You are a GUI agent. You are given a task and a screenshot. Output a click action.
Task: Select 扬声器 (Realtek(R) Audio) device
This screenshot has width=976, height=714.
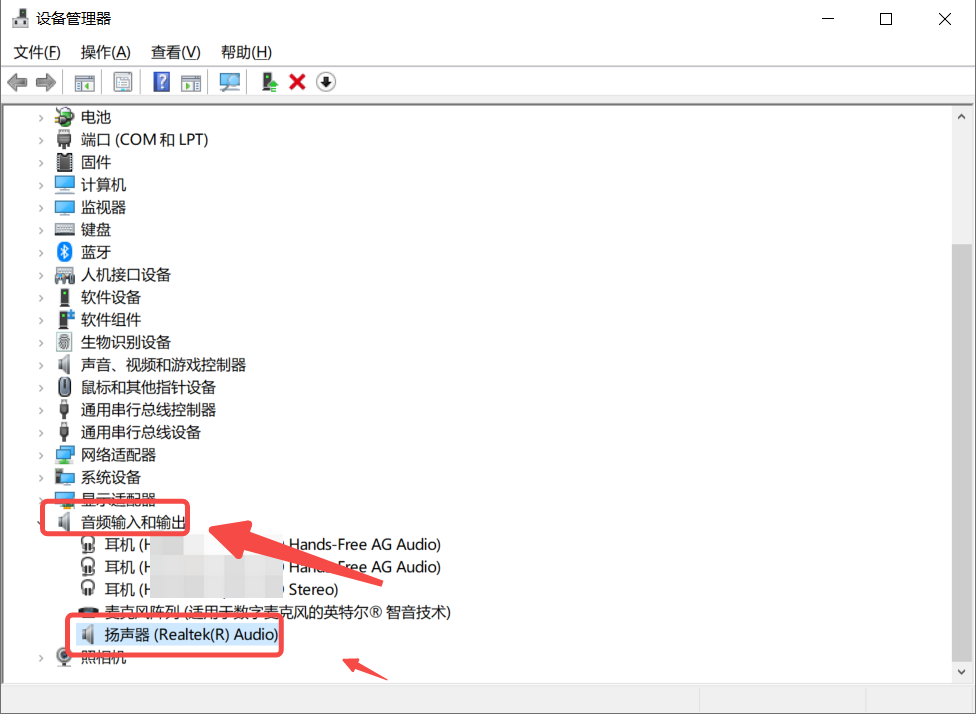coord(190,634)
